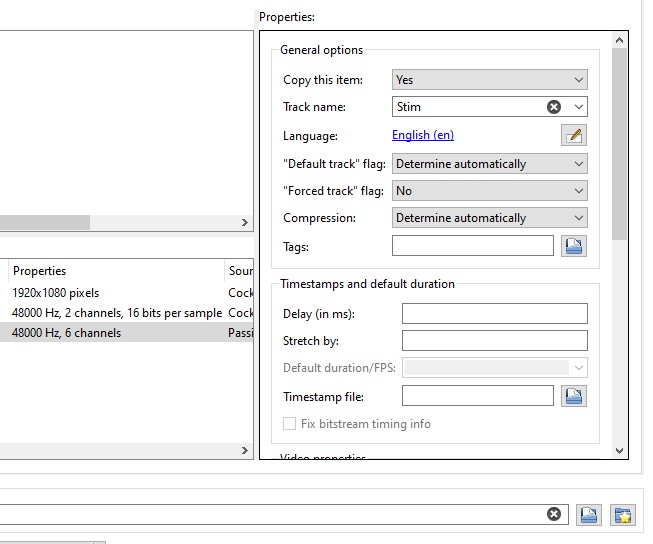Clear the destination file field
This screenshot has width=653, height=544.
[553, 514]
